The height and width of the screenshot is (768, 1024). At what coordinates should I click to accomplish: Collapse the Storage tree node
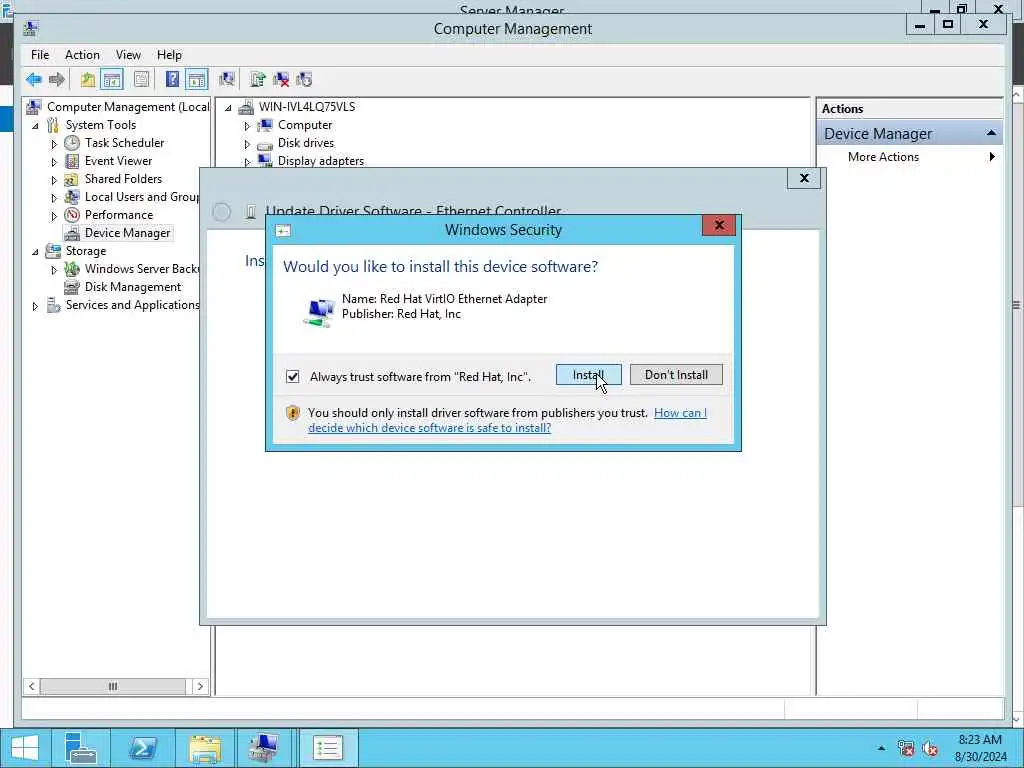click(35, 251)
